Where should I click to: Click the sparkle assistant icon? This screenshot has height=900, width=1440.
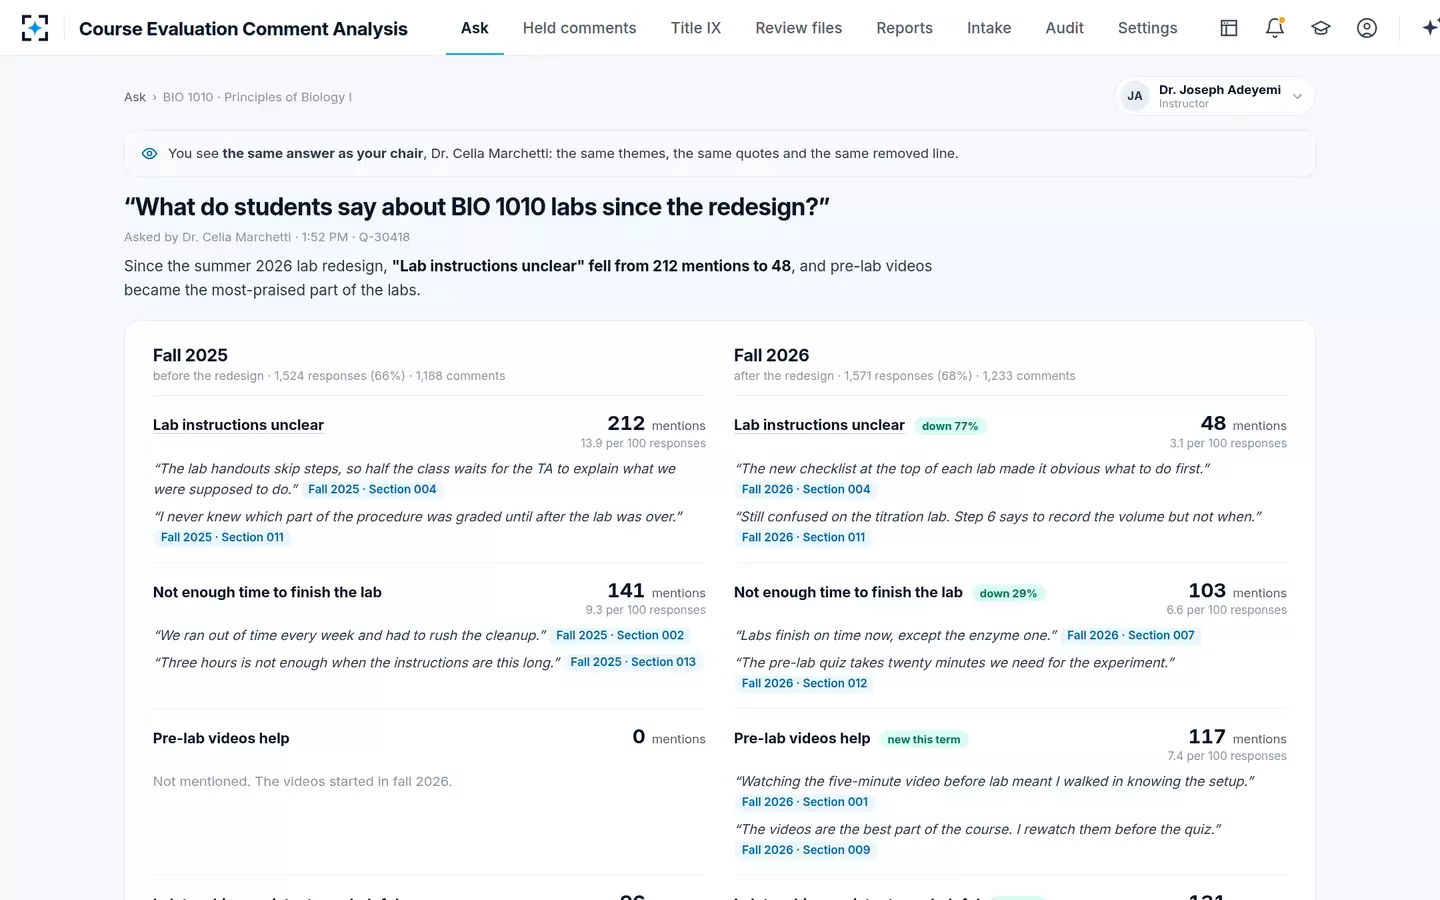(1430, 28)
